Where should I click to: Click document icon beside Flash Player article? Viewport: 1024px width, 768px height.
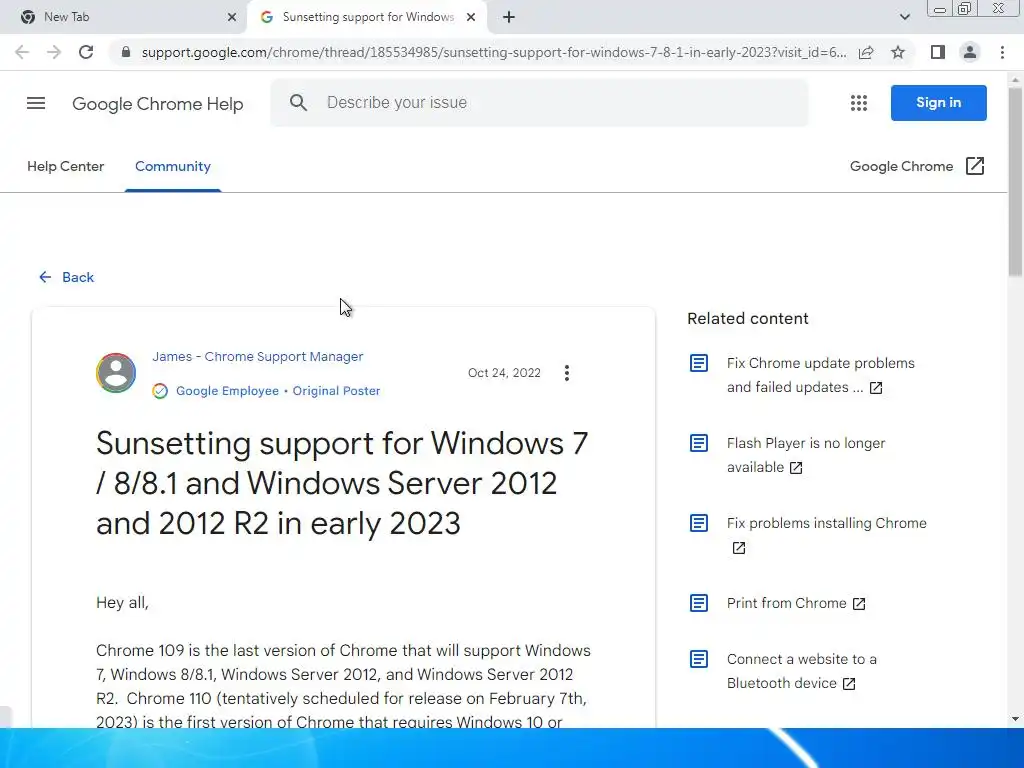click(699, 443)
